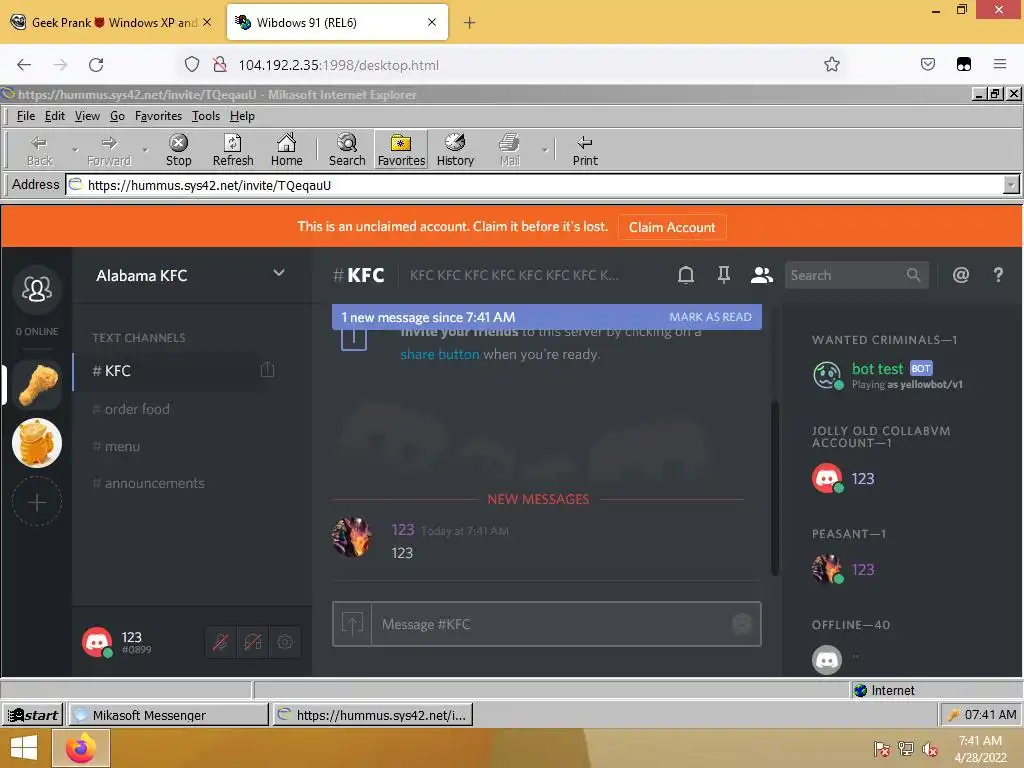The height and width of the screenshot is (768, 1024).
Task: Click the username 123 above the chat message
Action: click(402, 530)
